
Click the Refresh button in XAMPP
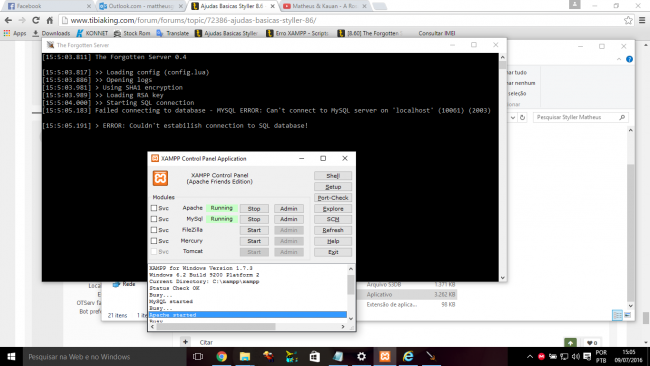(333, 230)
